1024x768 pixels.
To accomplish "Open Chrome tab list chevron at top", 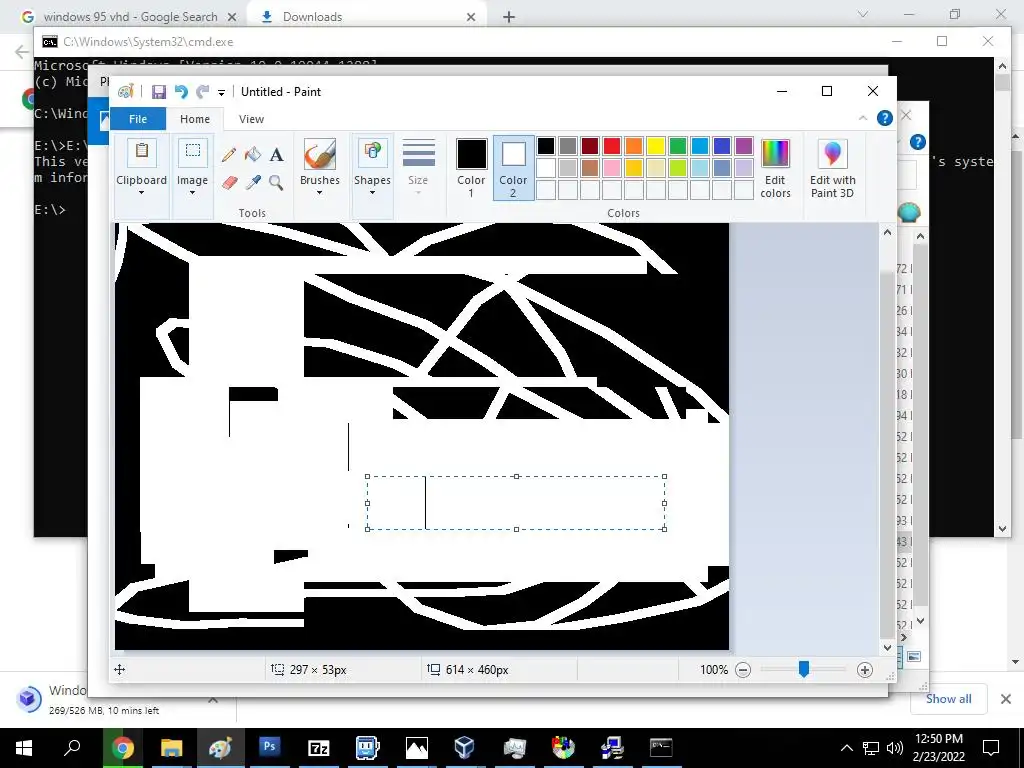I will pos(863,14).
